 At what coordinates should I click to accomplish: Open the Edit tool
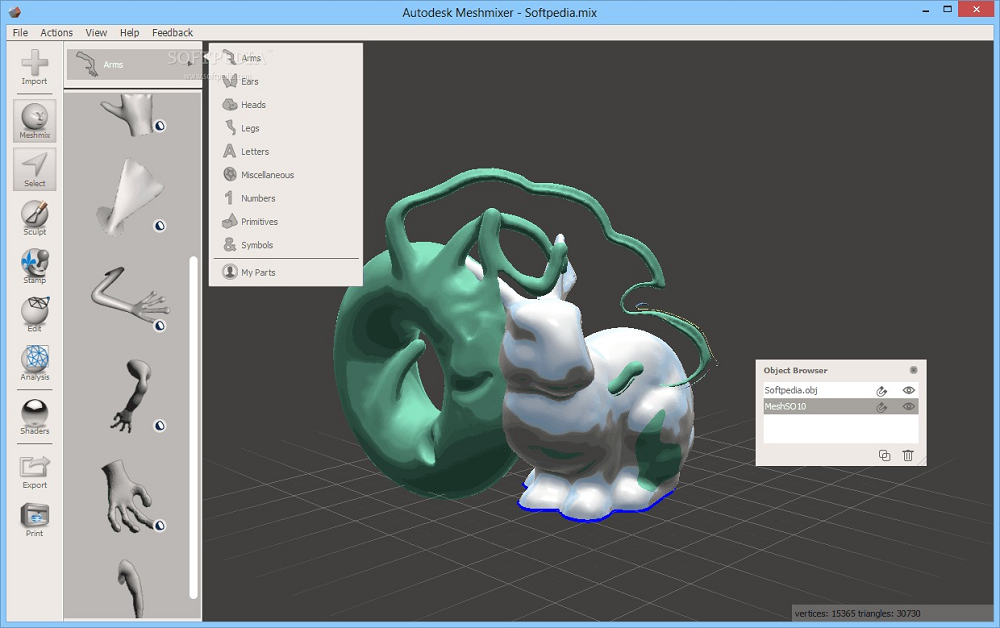(x=35, y=313)
